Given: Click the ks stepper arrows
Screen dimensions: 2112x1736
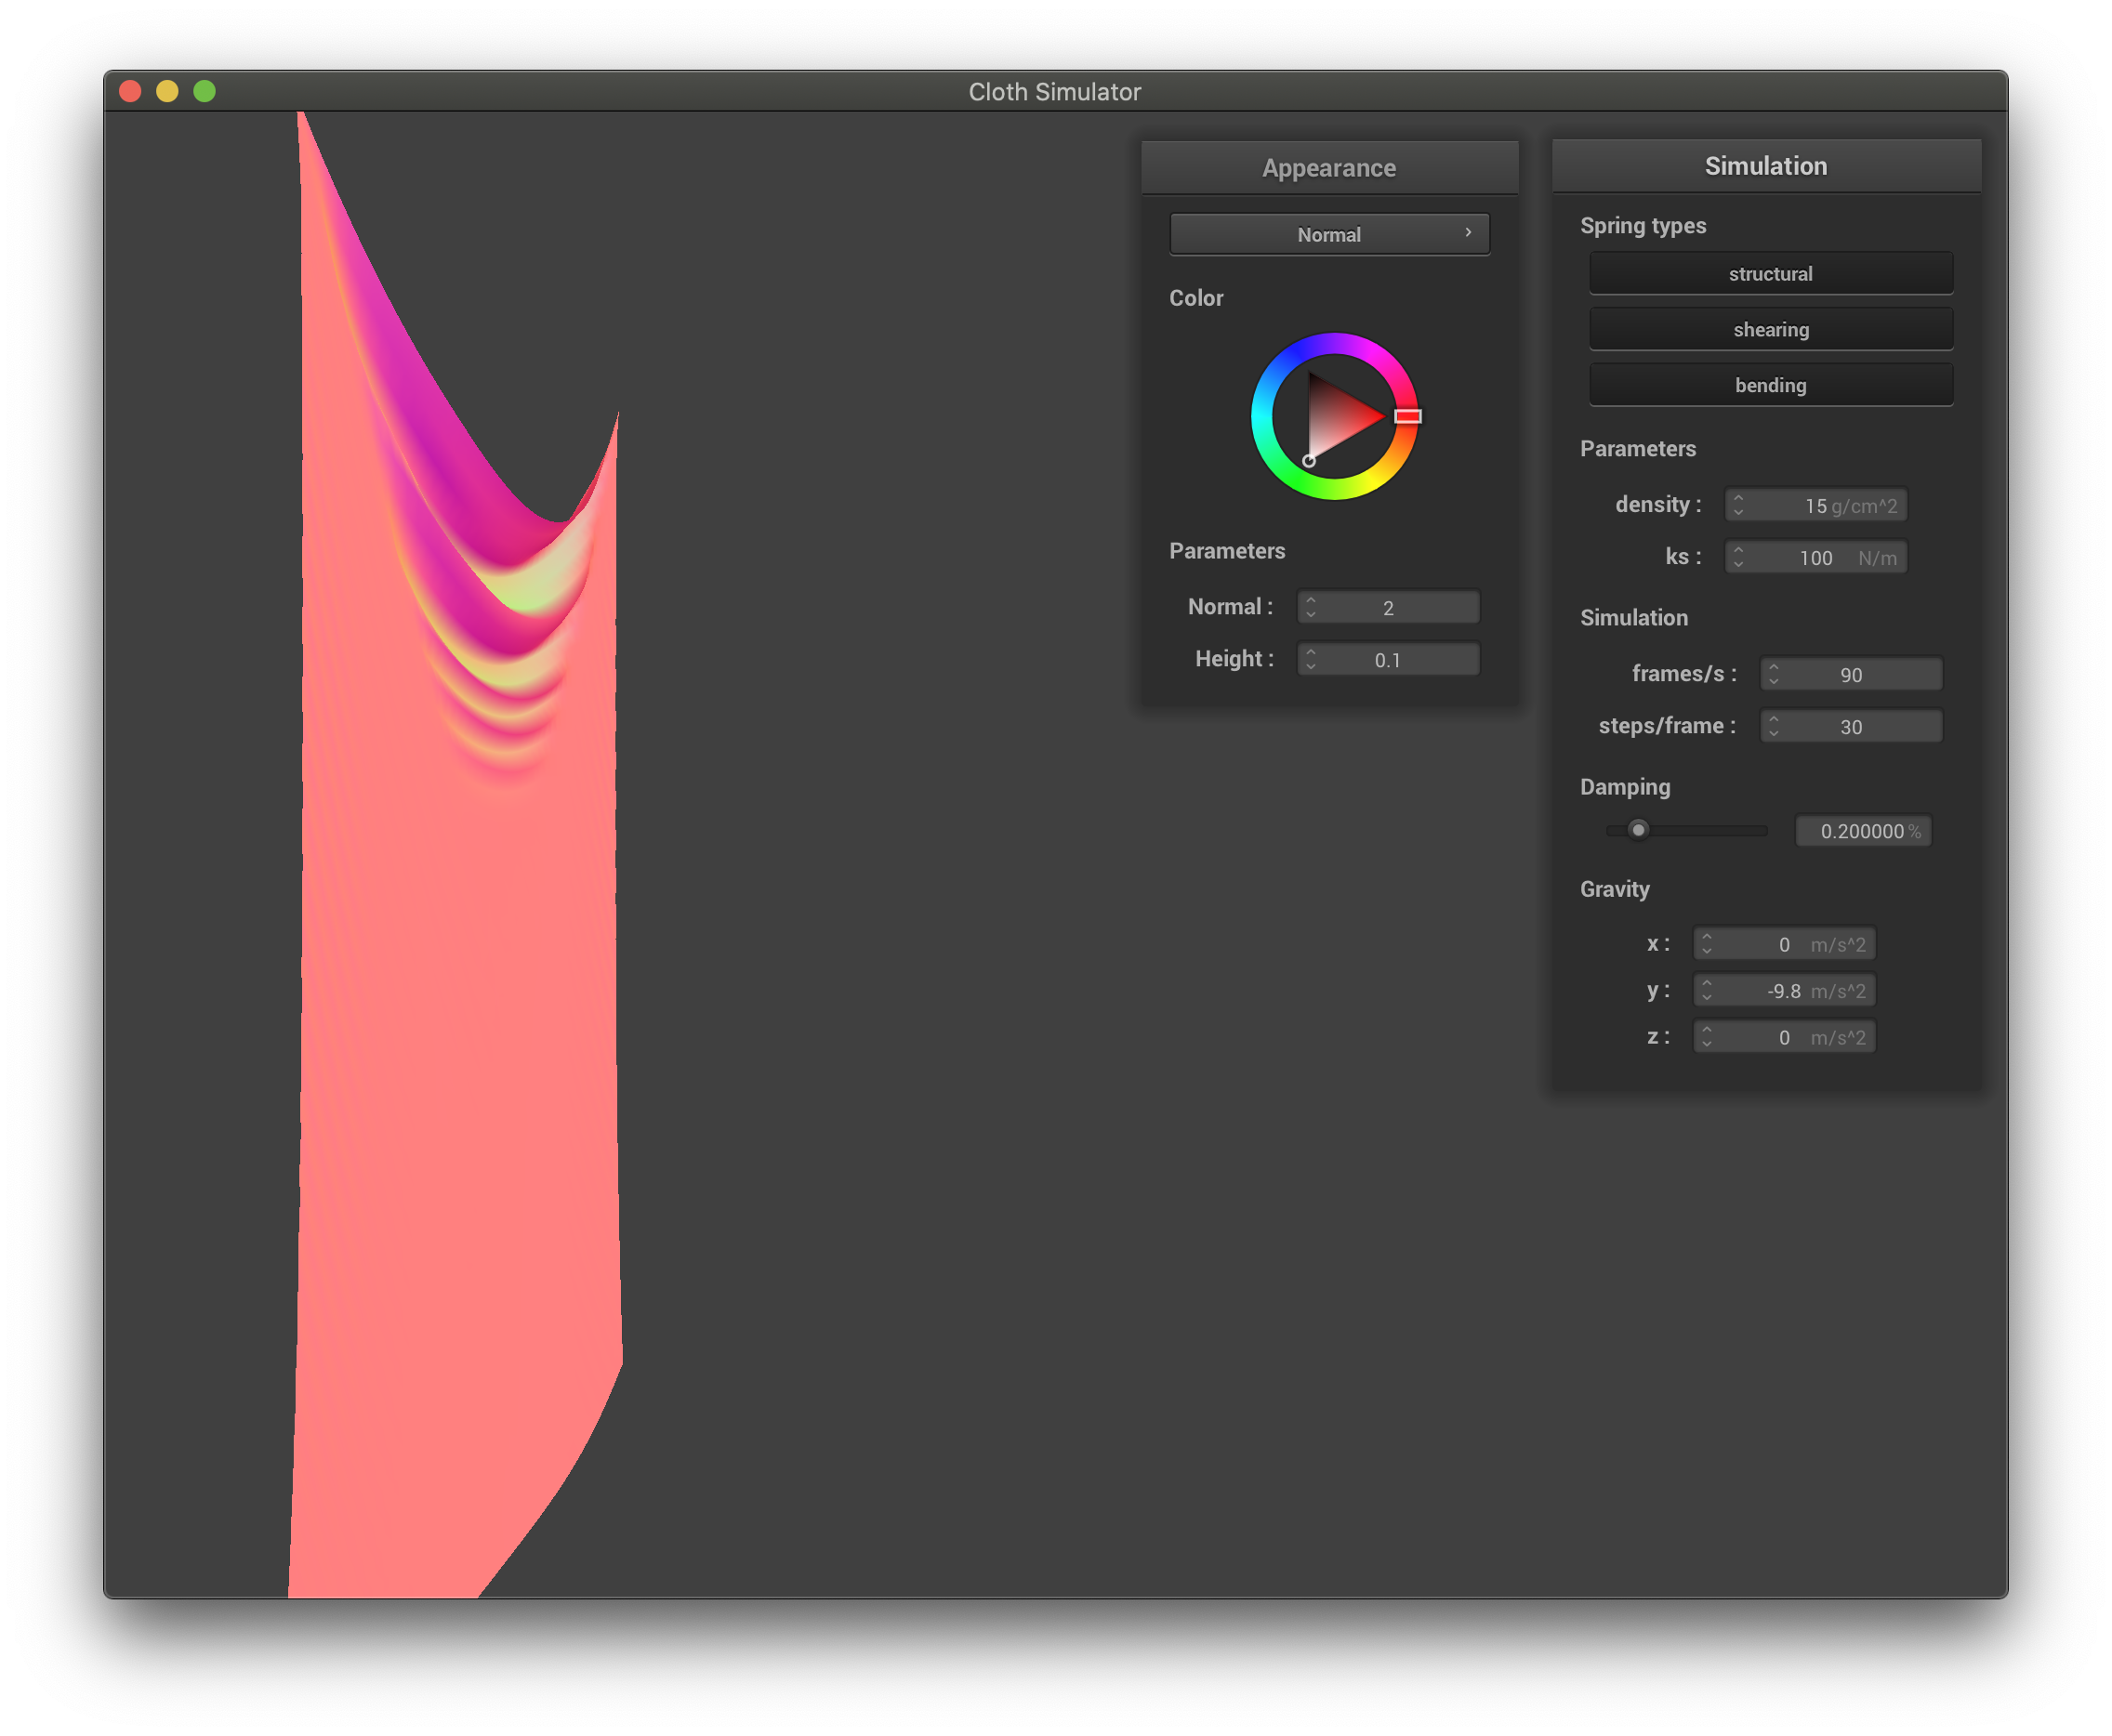Looking at the screenshot, I should [x=1738, y=557].
